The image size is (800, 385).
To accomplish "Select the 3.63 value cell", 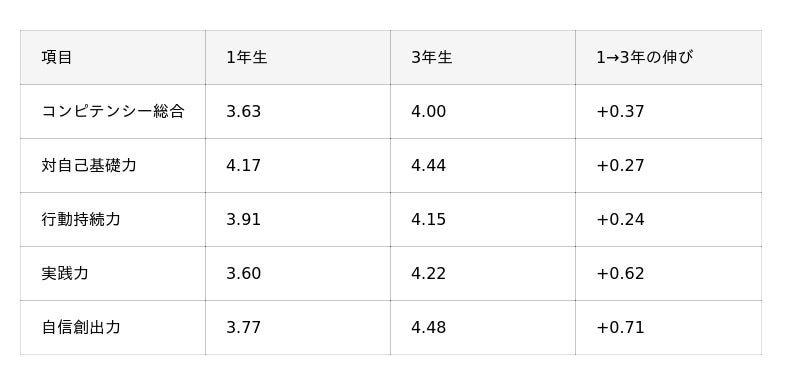I will click(x=298, y=111).
